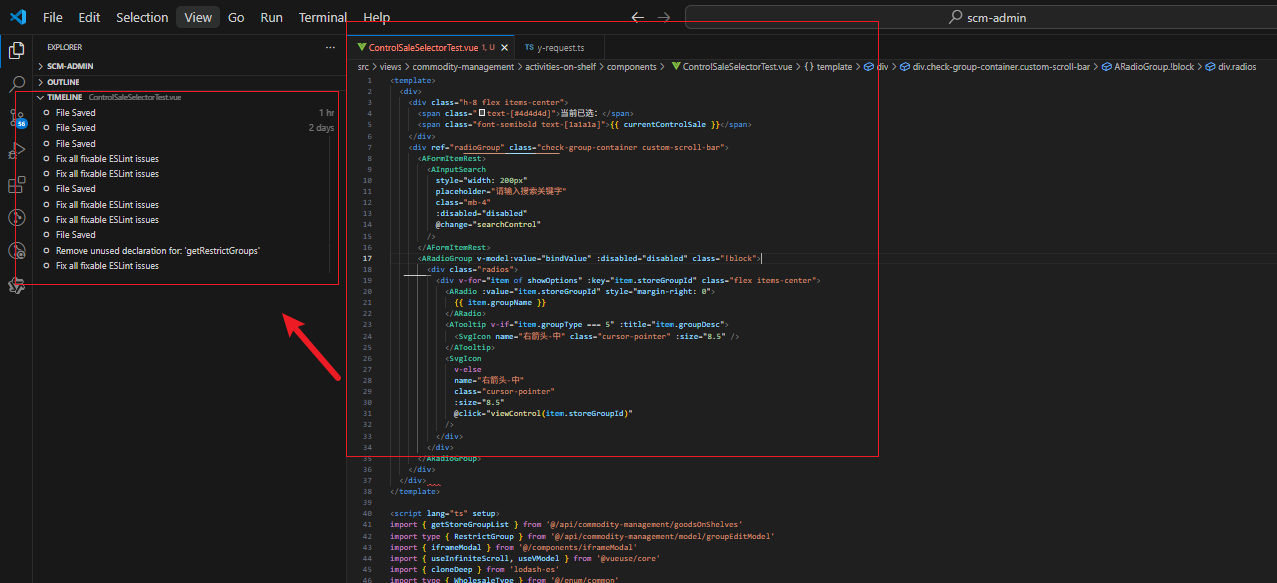Click the div.radios breadcrumb
The image size is (1277, 583).
click(x=1230, y=67)
